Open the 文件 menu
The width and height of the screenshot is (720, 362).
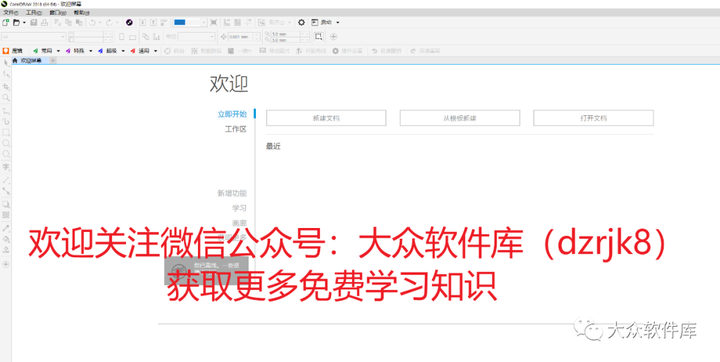click(x=11, y=13)
